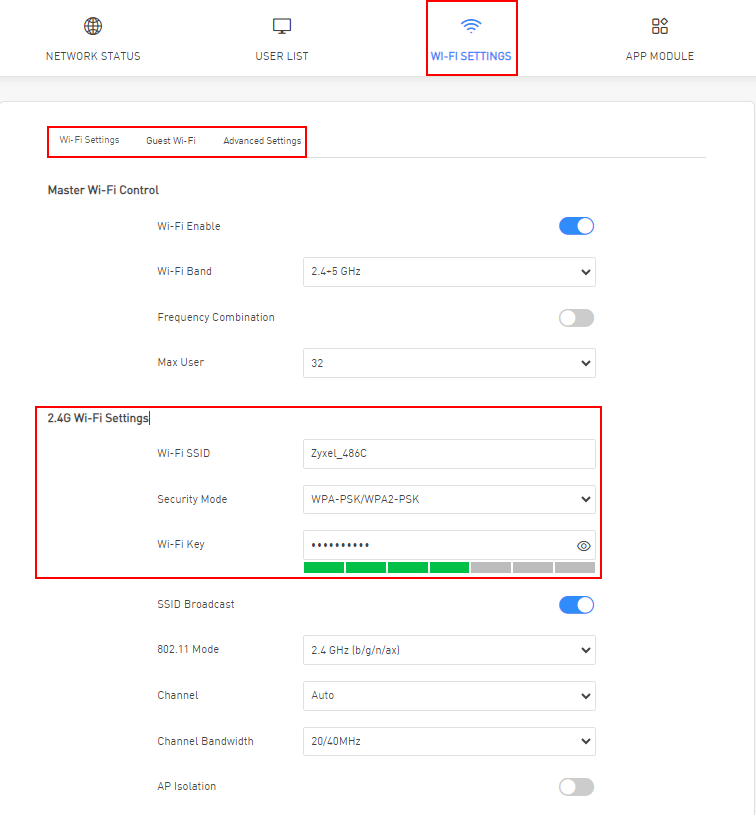Switch to the Guest Wi-Fi tab
Screen dimensions: 756x815
[171, 141]
